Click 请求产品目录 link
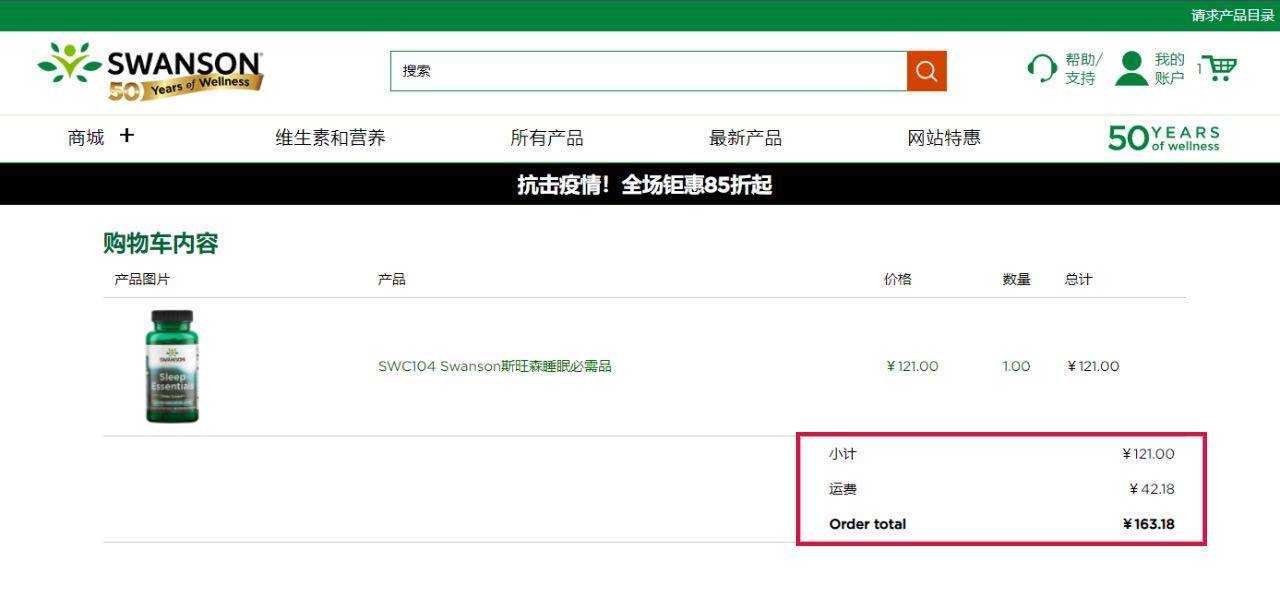 1233,15
